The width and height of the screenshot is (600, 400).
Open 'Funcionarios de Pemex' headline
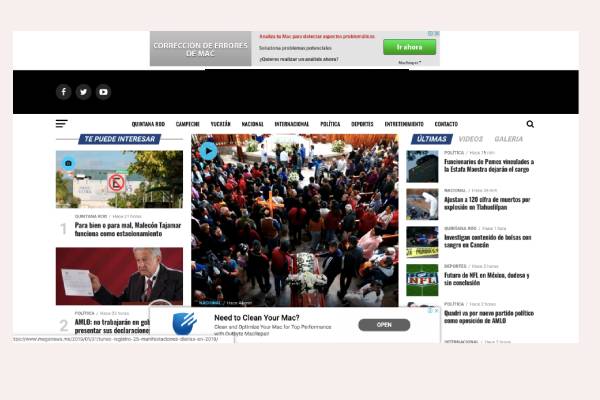click(488, 165)
